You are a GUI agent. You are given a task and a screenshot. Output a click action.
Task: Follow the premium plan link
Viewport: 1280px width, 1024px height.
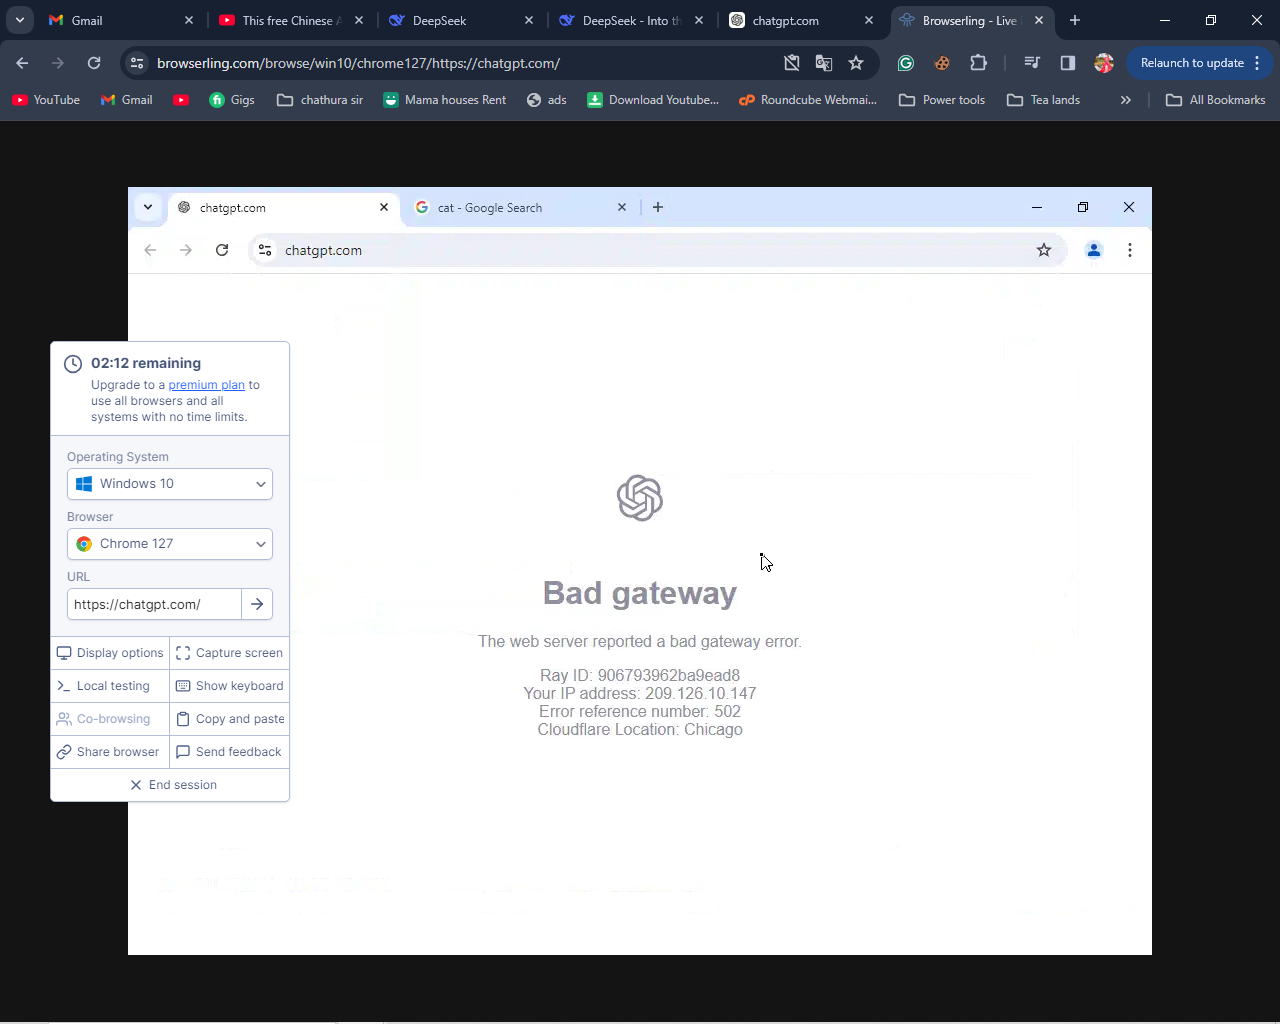point(206,385)
